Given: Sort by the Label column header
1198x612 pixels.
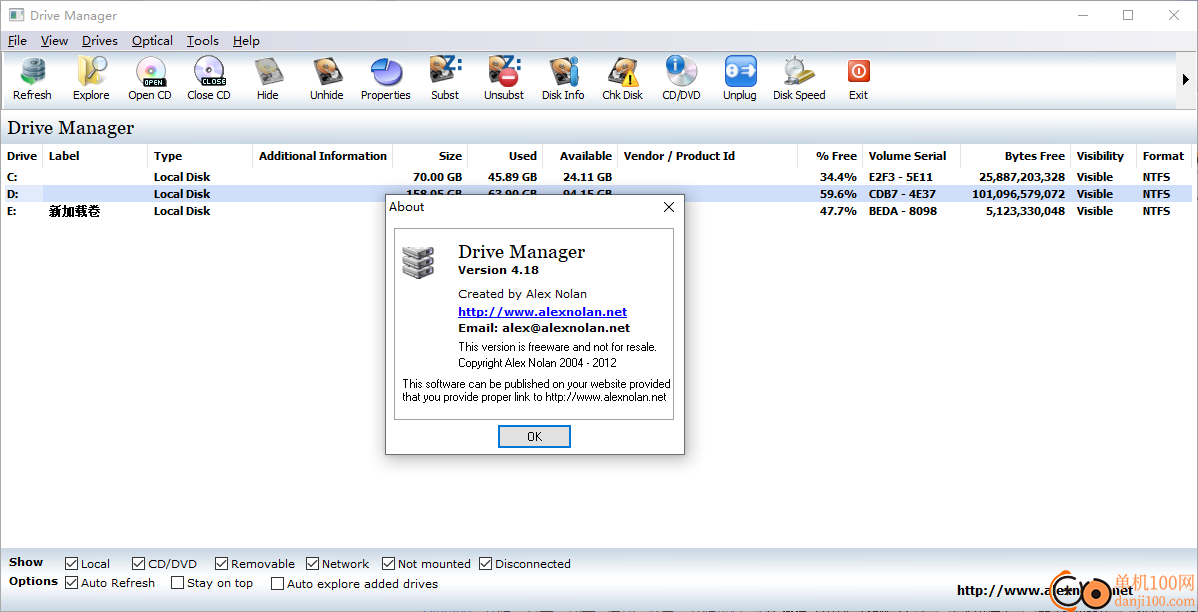Looking at the screenshot, I should [x=96, y=156].
